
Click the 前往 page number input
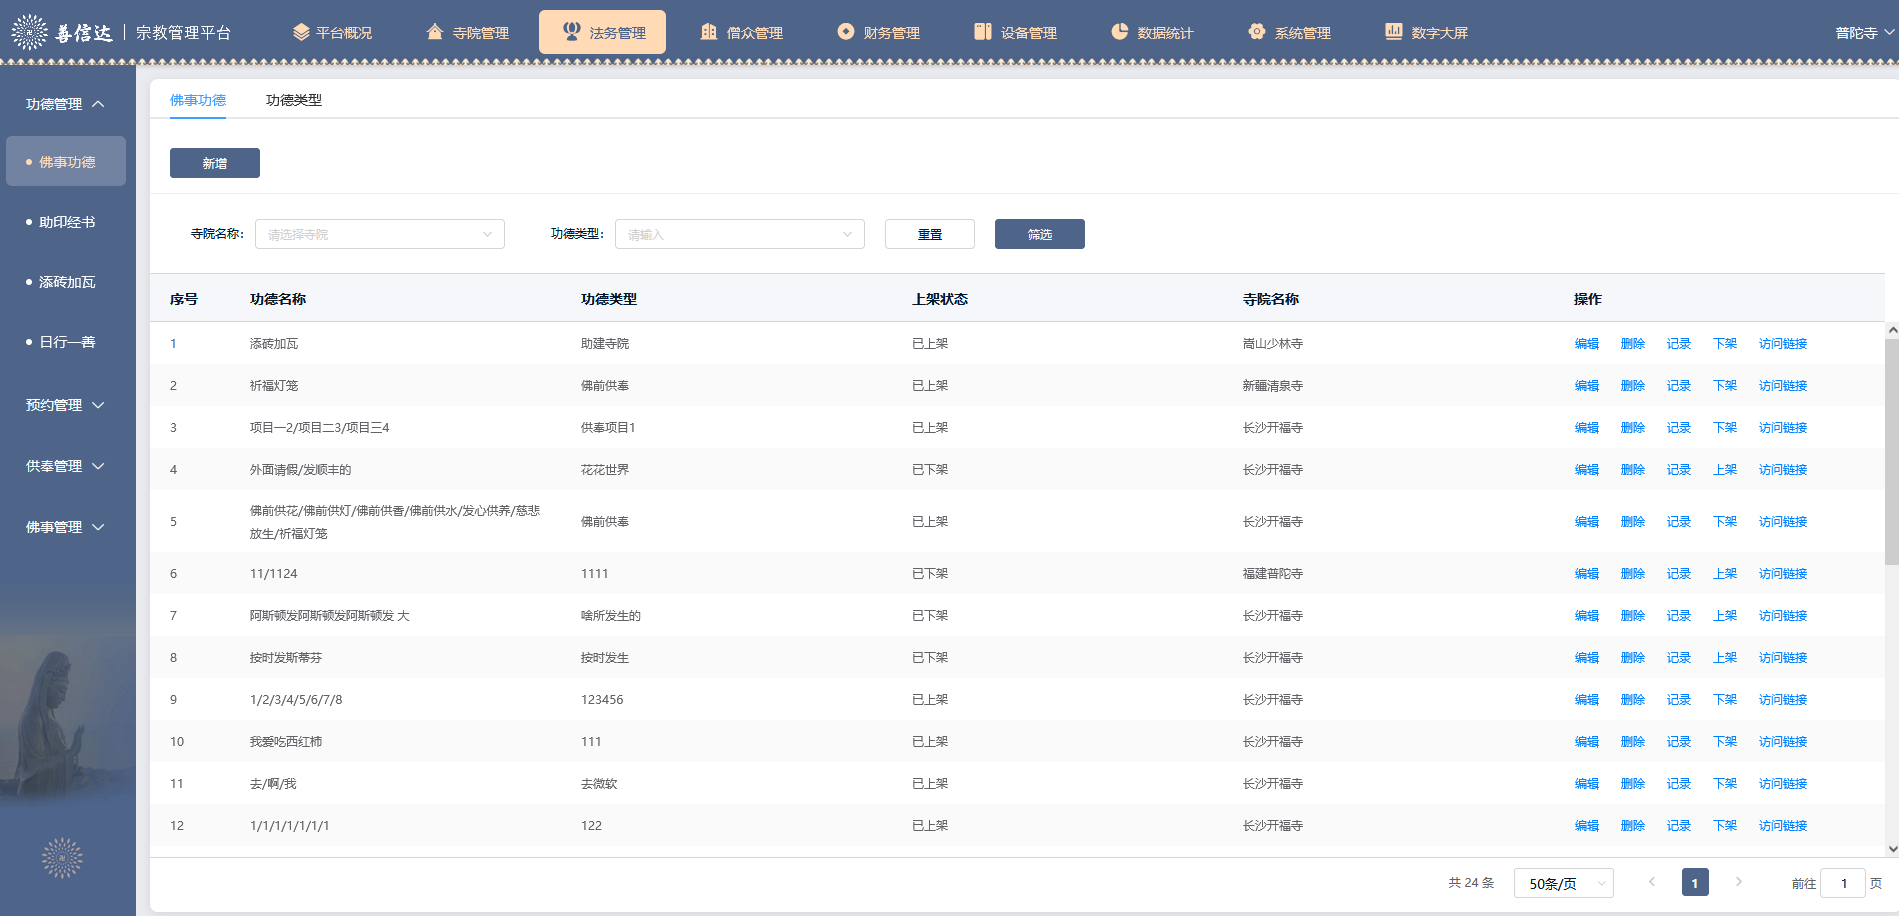[1843, 883]
